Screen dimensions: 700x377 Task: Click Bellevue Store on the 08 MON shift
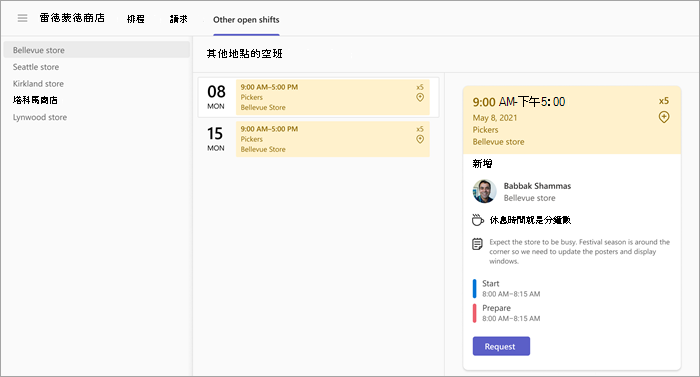pyautogui.click(x=263, y=108)
